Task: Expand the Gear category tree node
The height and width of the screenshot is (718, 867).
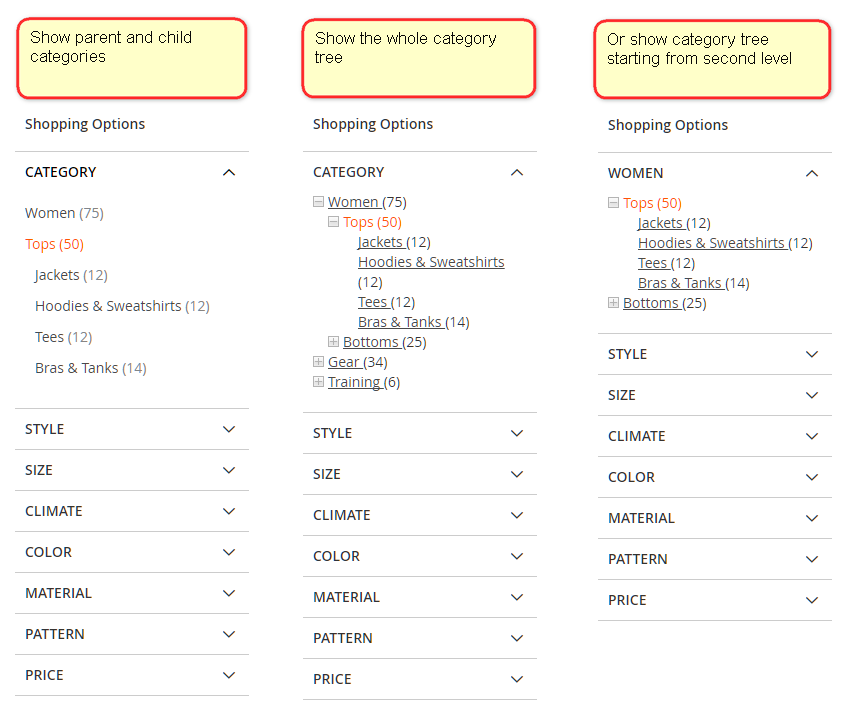Action: click(x=318, y=361)
